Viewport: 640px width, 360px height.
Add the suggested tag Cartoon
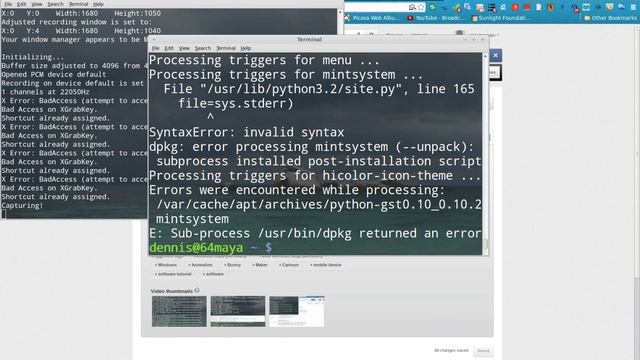(x=289, y=265)
